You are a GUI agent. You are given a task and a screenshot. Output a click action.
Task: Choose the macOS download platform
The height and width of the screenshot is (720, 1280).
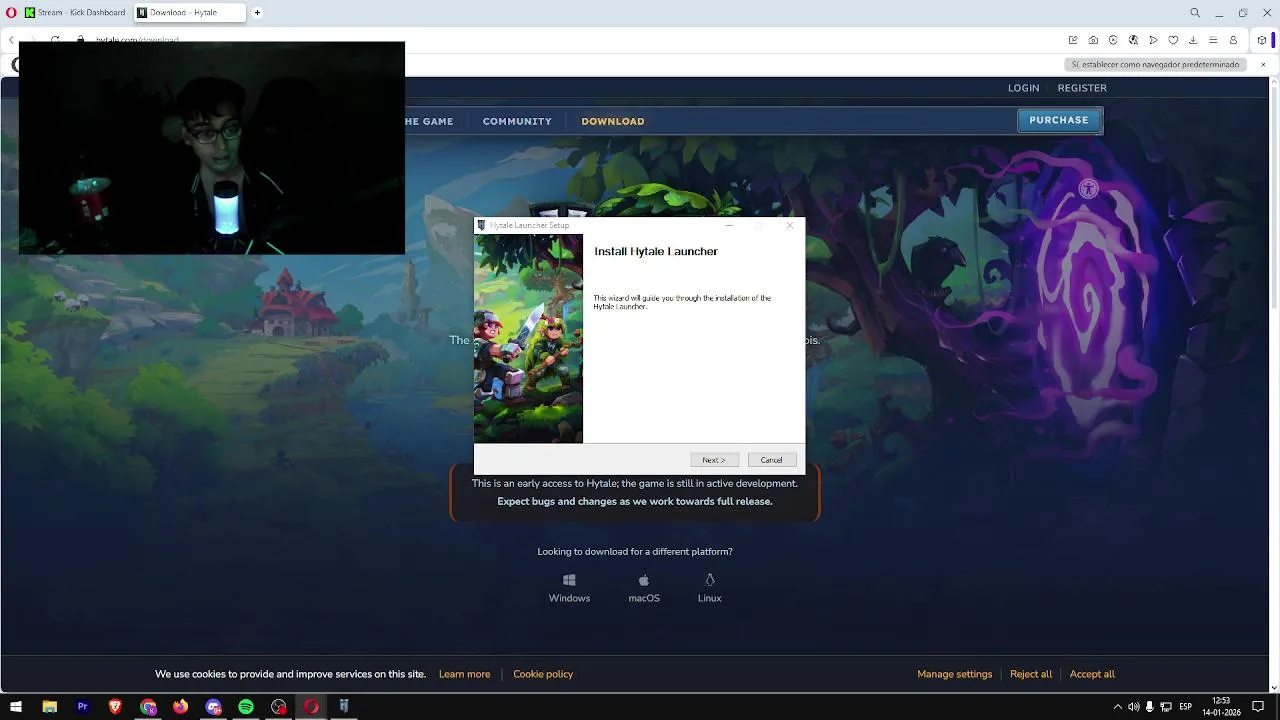[644, 588]
